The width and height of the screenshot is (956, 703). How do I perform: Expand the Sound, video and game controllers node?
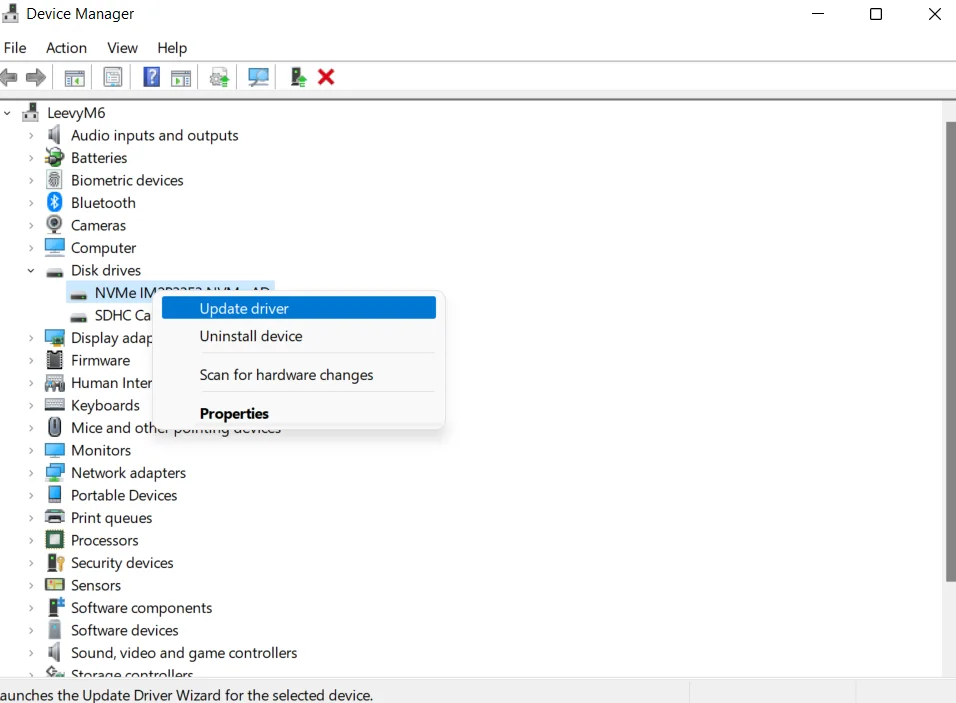point(31,652)
